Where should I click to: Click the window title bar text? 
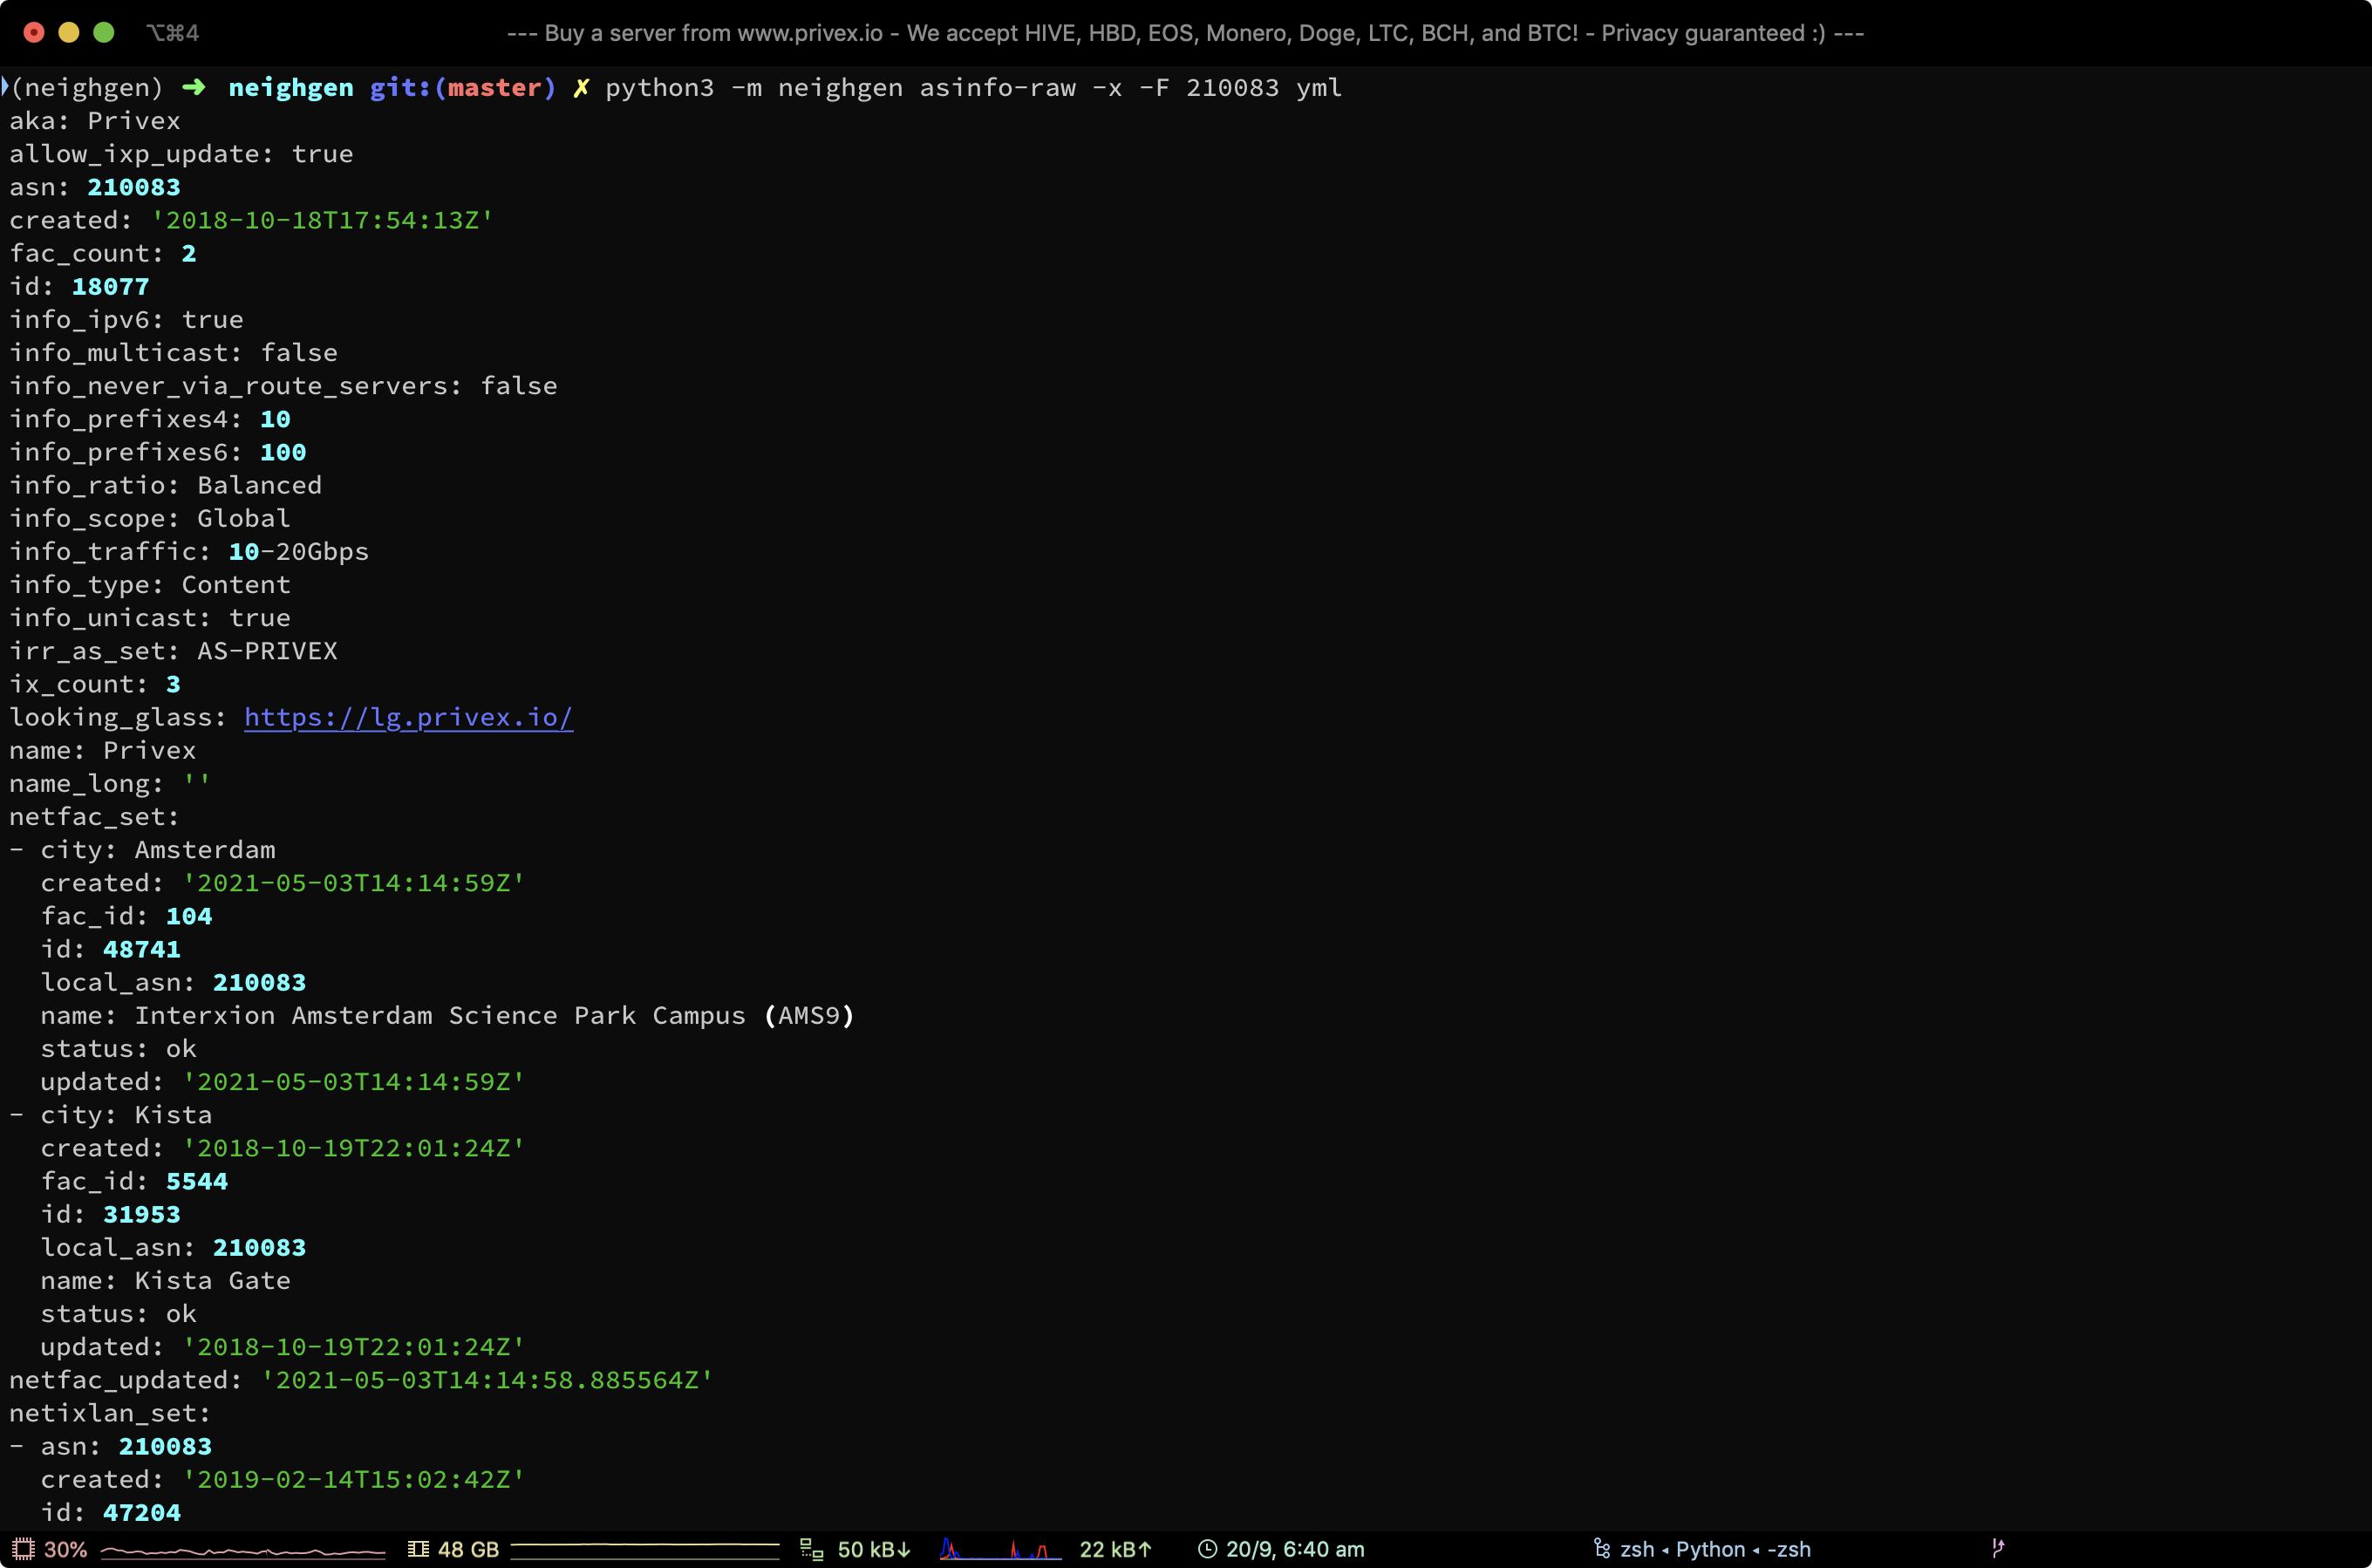point(1185,33)
